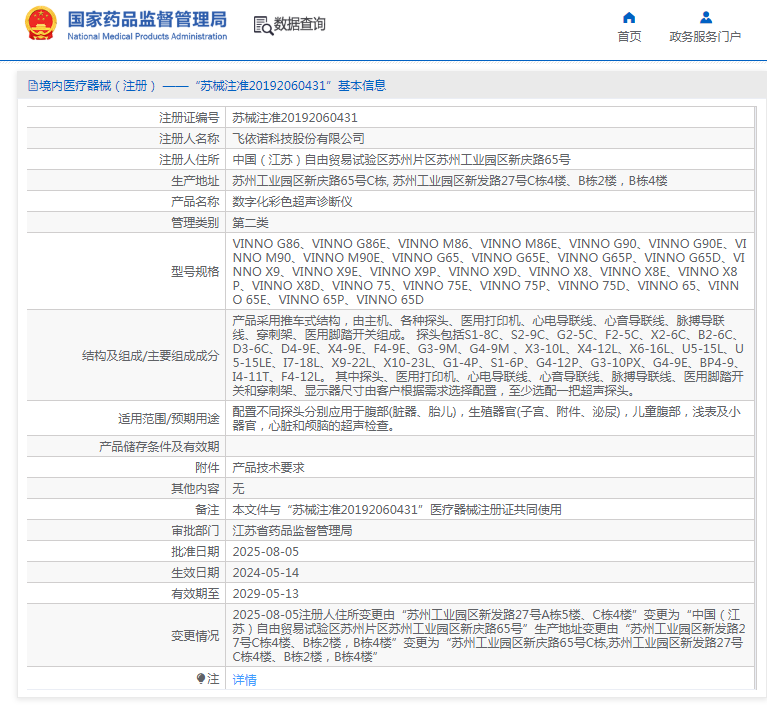This screenshot has width=767, height=705.
Task: Click the 国家药品监督管理局 site title
Action: pyautogui.click(x=146, y=19)
